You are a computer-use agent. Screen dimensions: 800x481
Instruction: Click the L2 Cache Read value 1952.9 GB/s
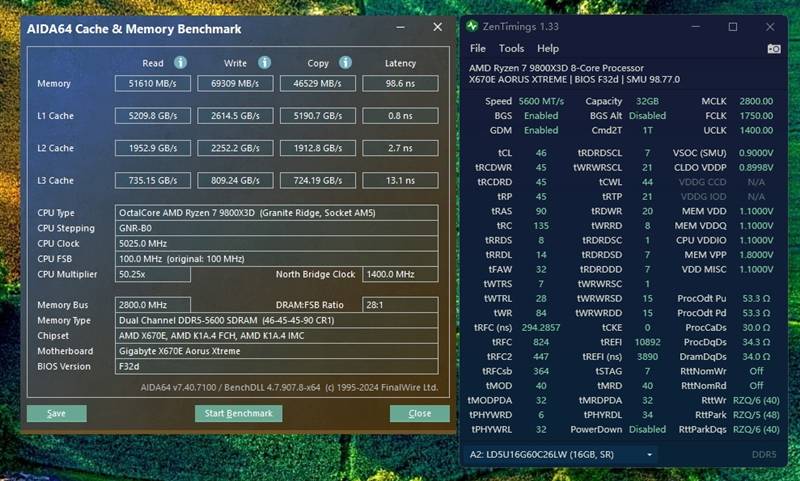pyautogui.click(x=153, y=148)
